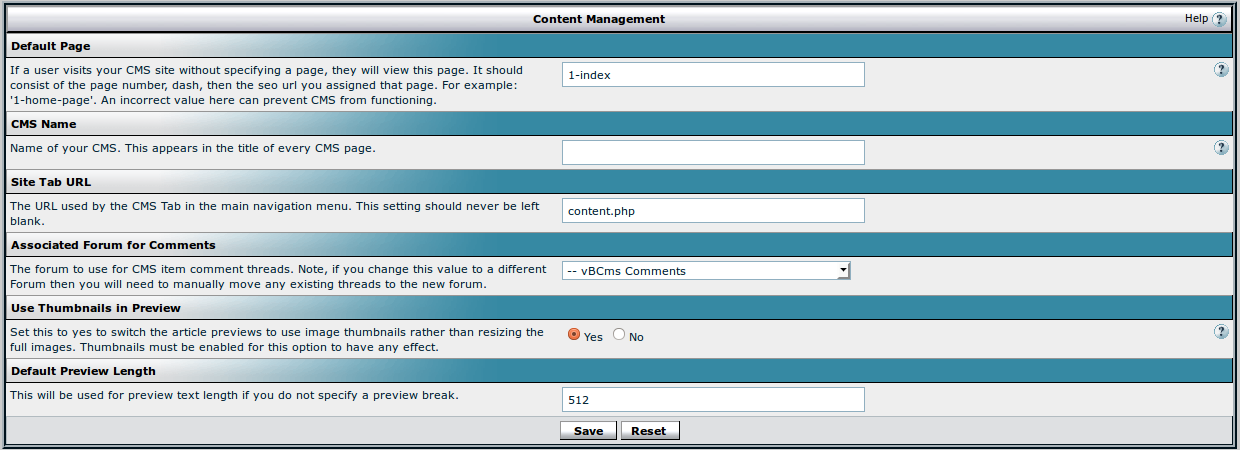Open the Associated Forum for Comments dropdown

point(705,270)
